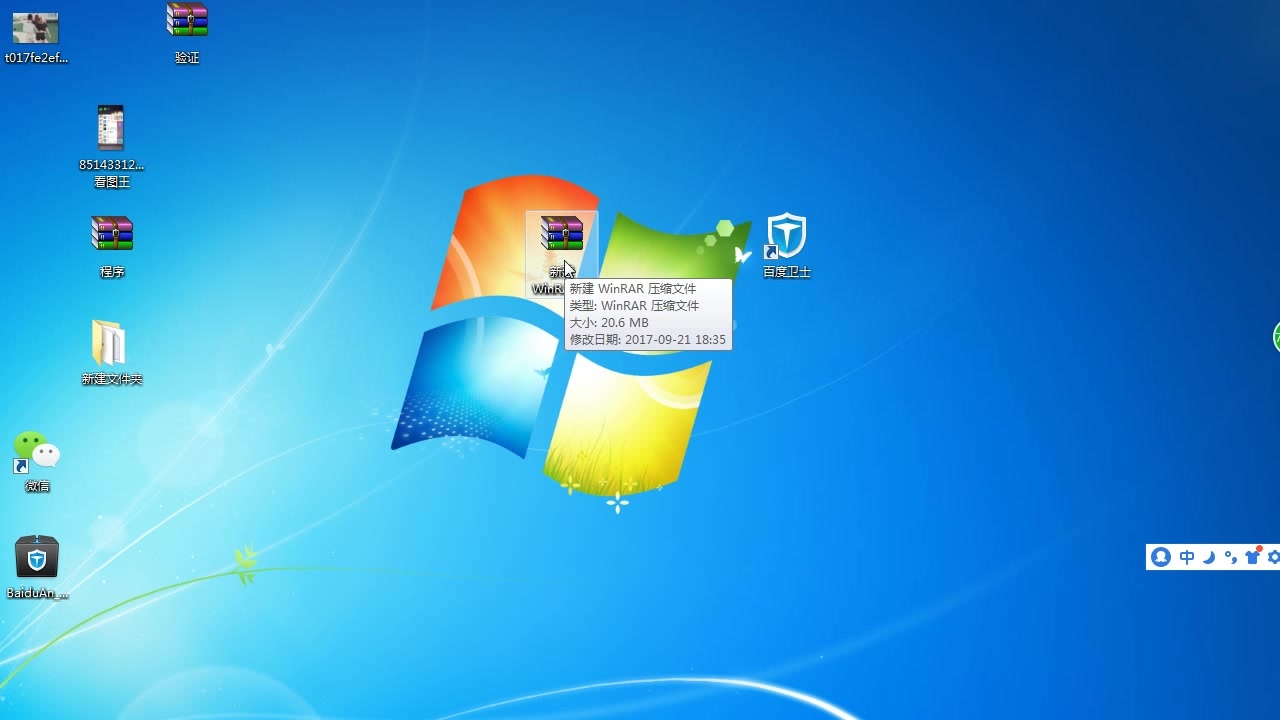
Task: Select the 新建文件夹 folder icon
Action: pyautogui.click(x=109, y=343)
